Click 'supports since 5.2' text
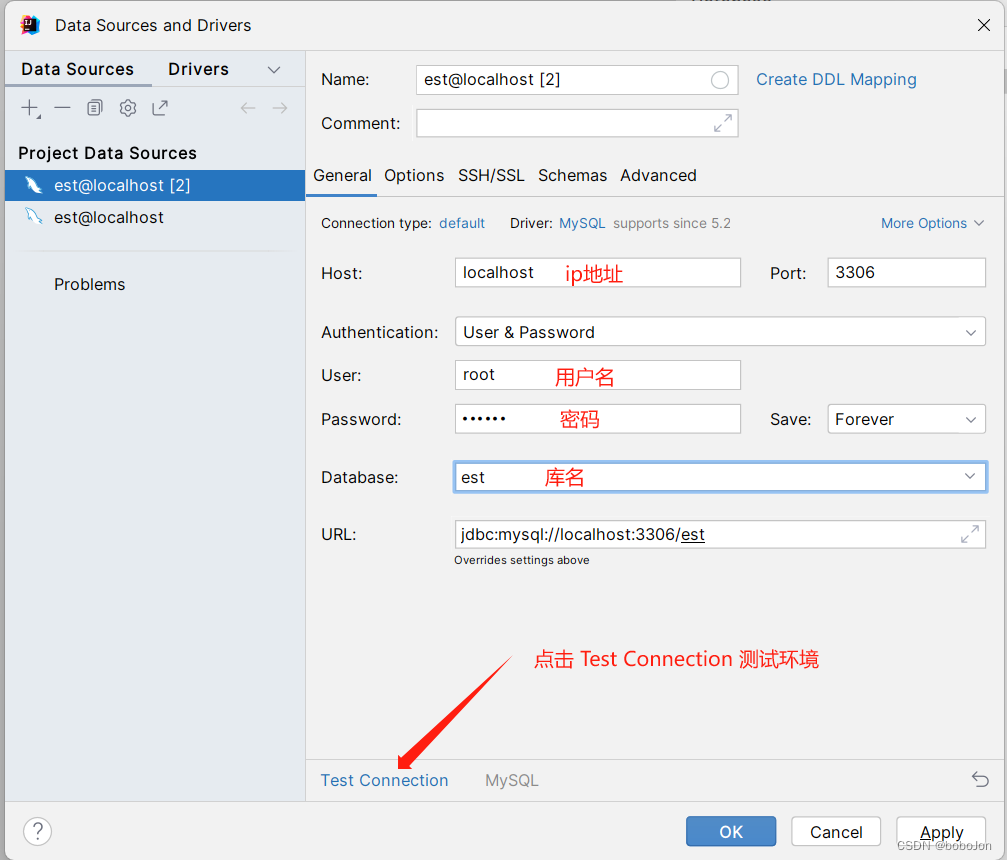Screen dimensions: 1007x860 point(672,223)
